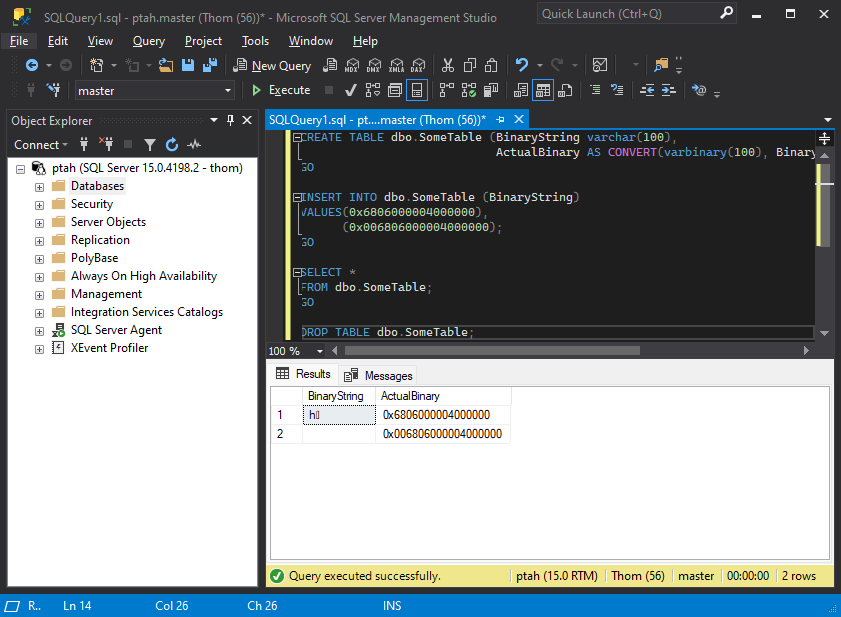This screenshot has width=841, height=617.
Task: Open a DAX query icon
Action: click(x=417, y=65)
